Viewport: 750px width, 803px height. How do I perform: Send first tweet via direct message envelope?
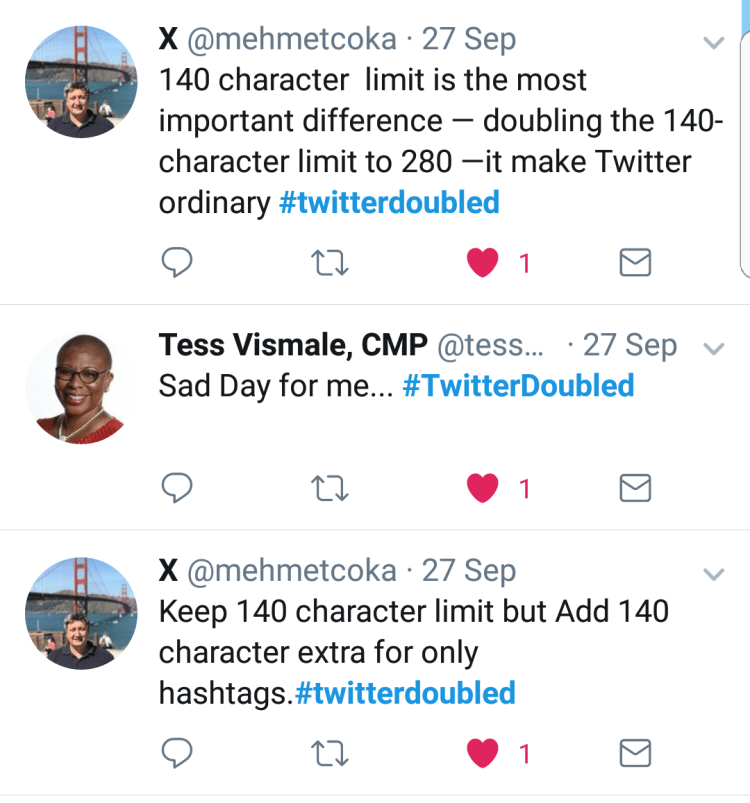click(636, 263)
